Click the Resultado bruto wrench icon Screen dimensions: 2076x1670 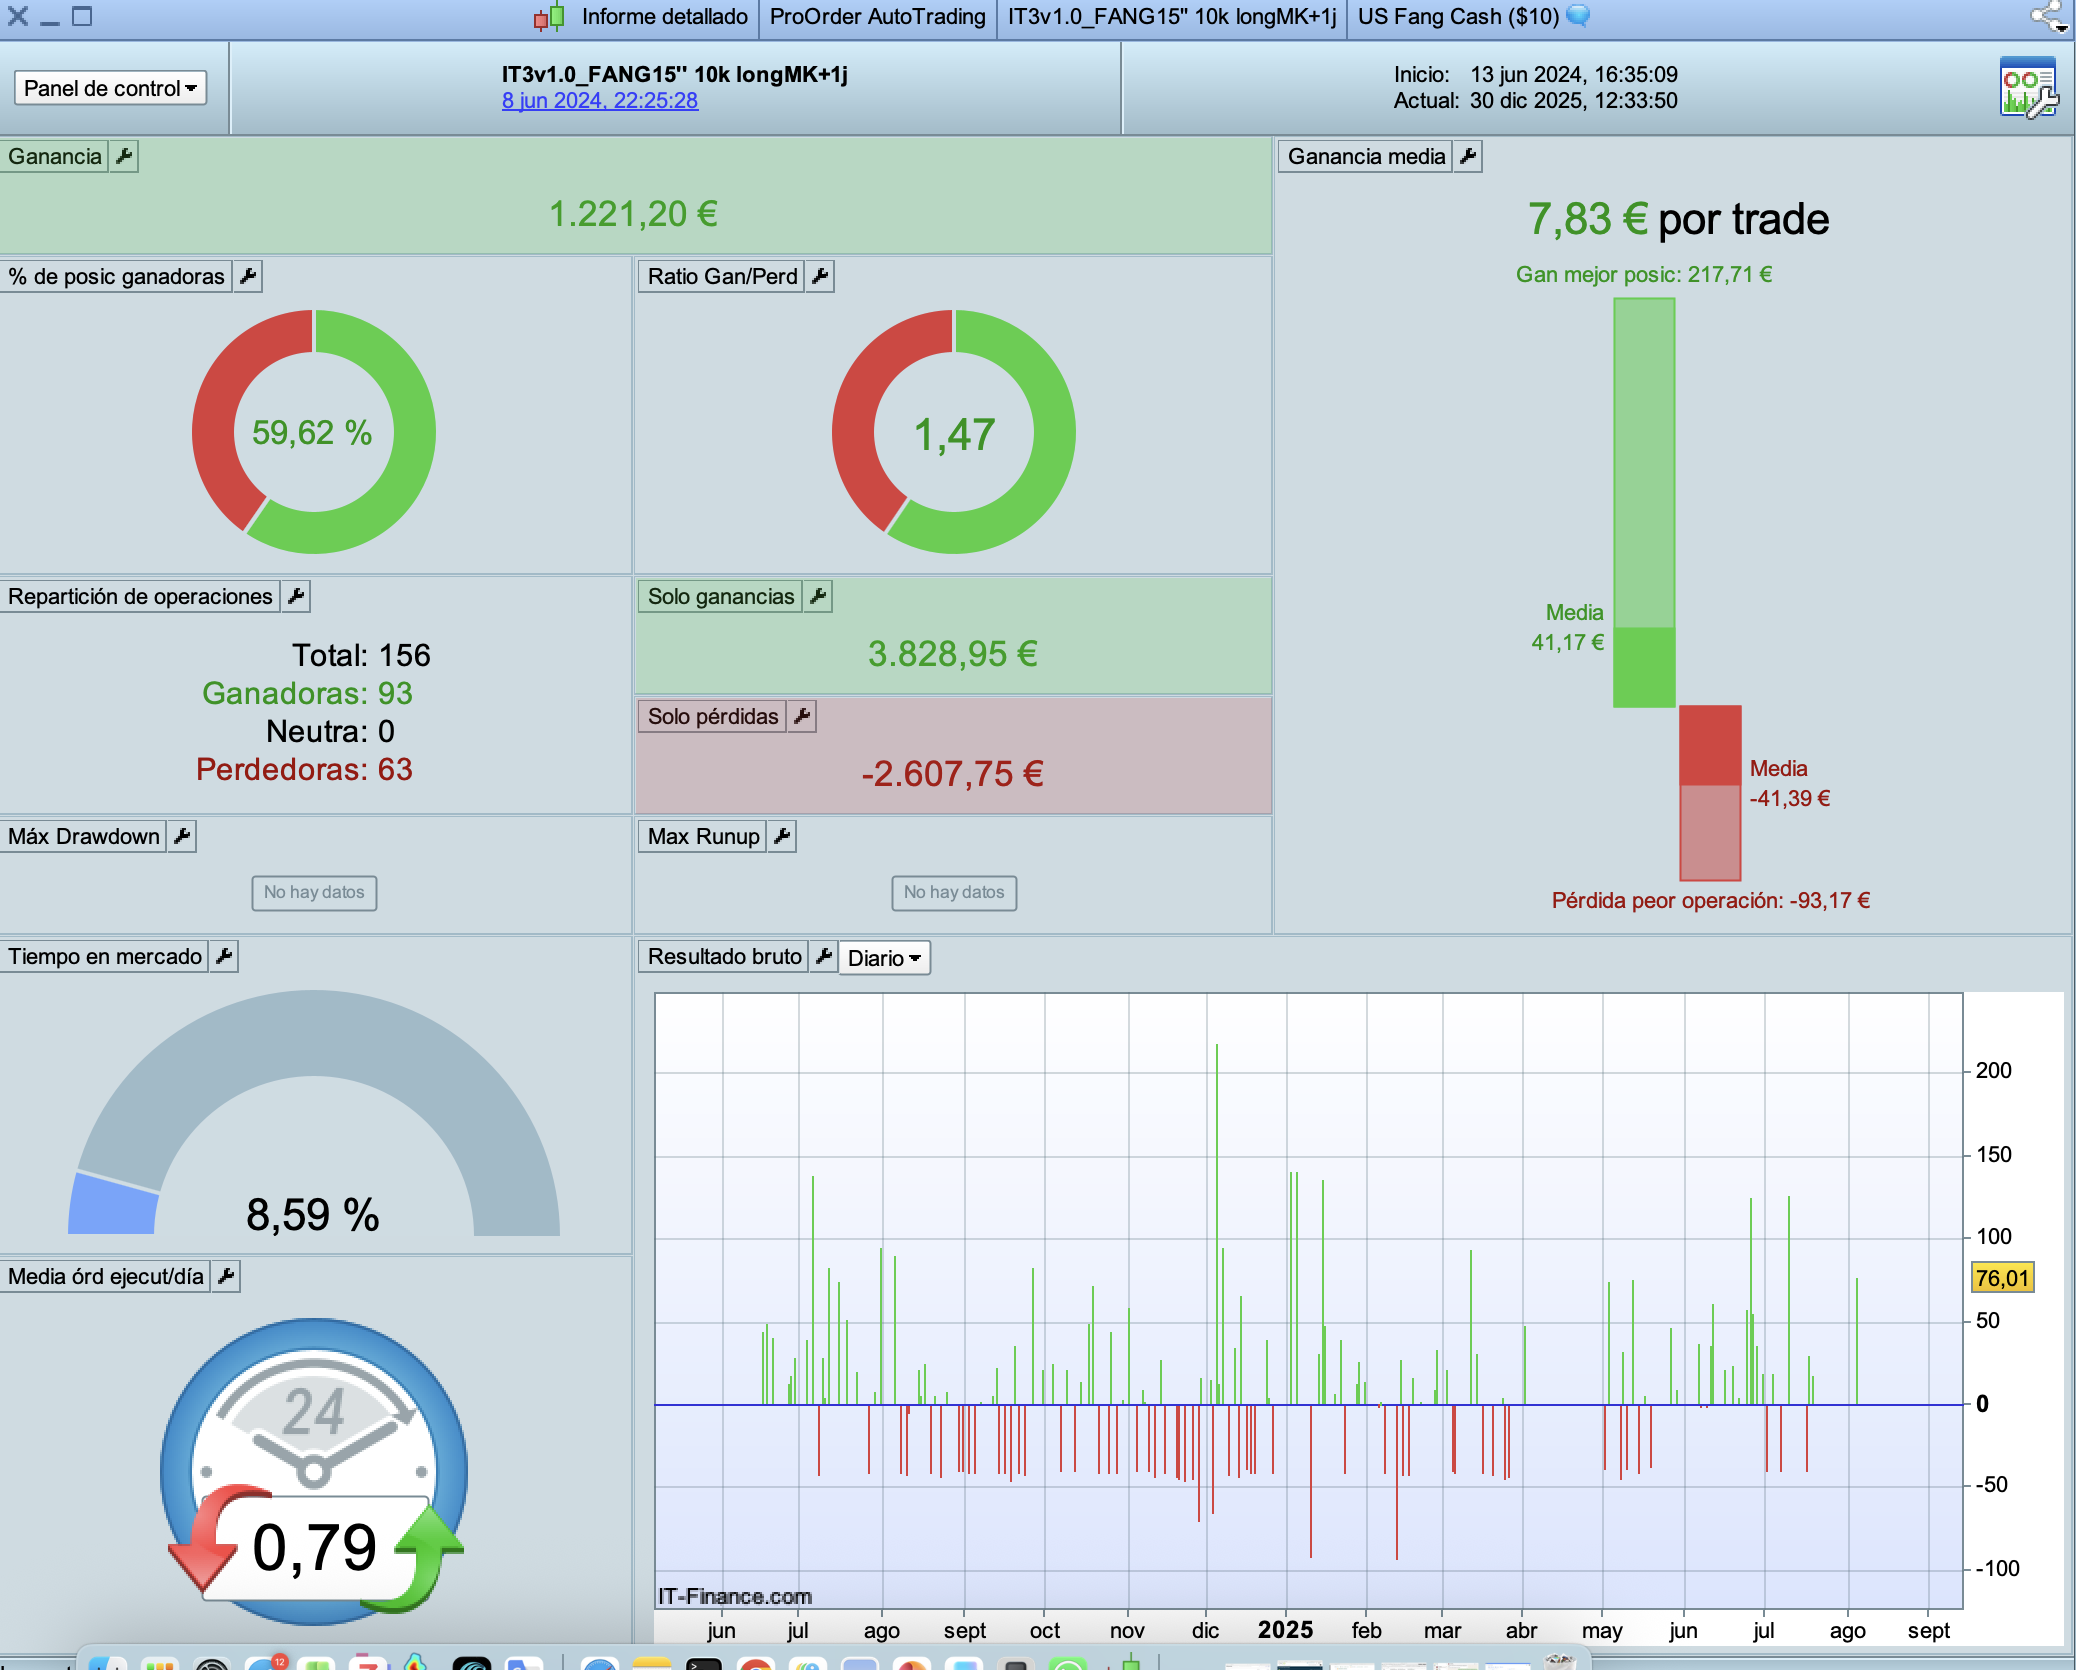pyautogui.click(x=824, y=956)
